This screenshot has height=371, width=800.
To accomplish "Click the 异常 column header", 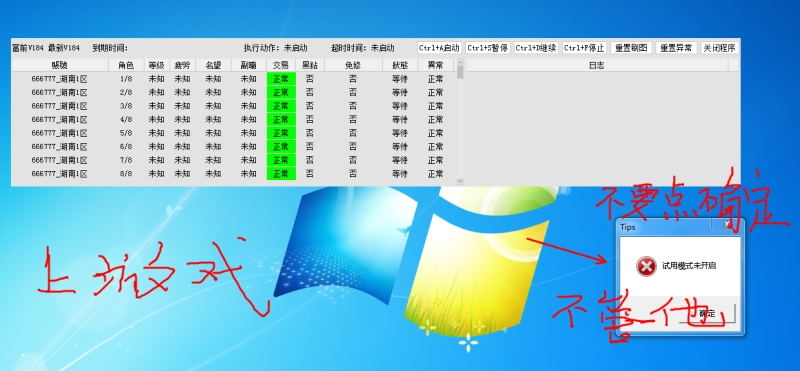I will 435,65.
